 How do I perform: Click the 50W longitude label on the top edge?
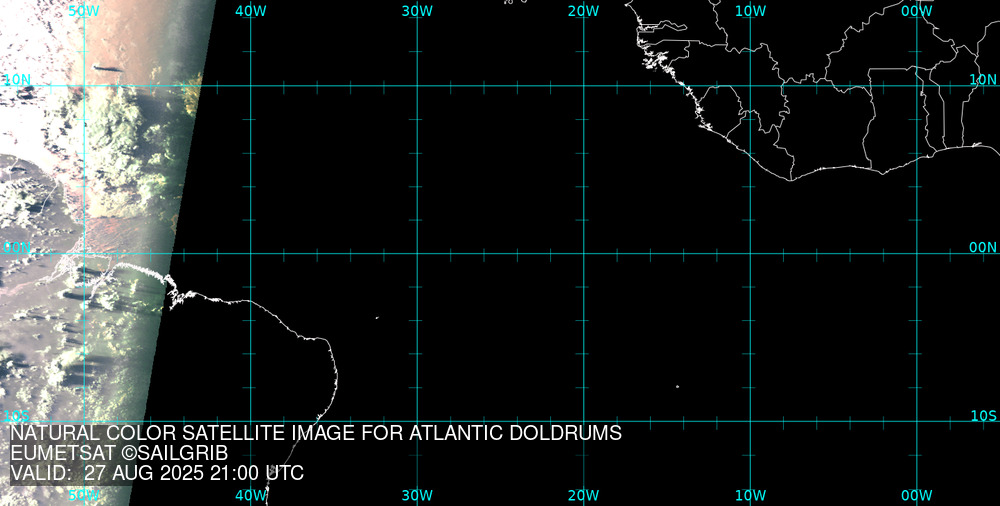[84, 11]
